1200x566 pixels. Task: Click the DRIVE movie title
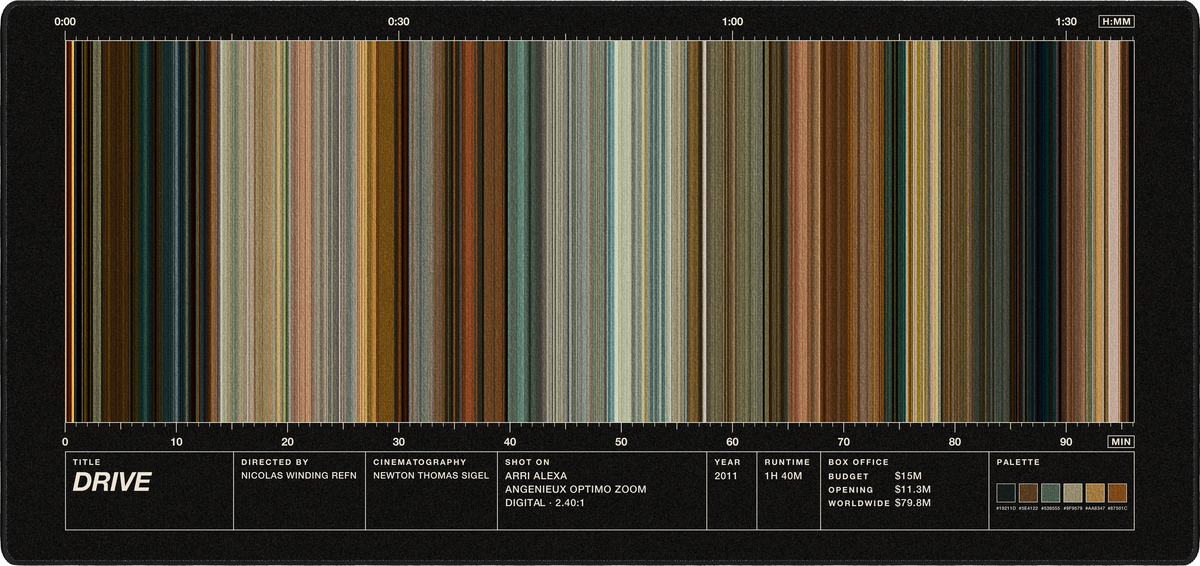click(111, 483)
